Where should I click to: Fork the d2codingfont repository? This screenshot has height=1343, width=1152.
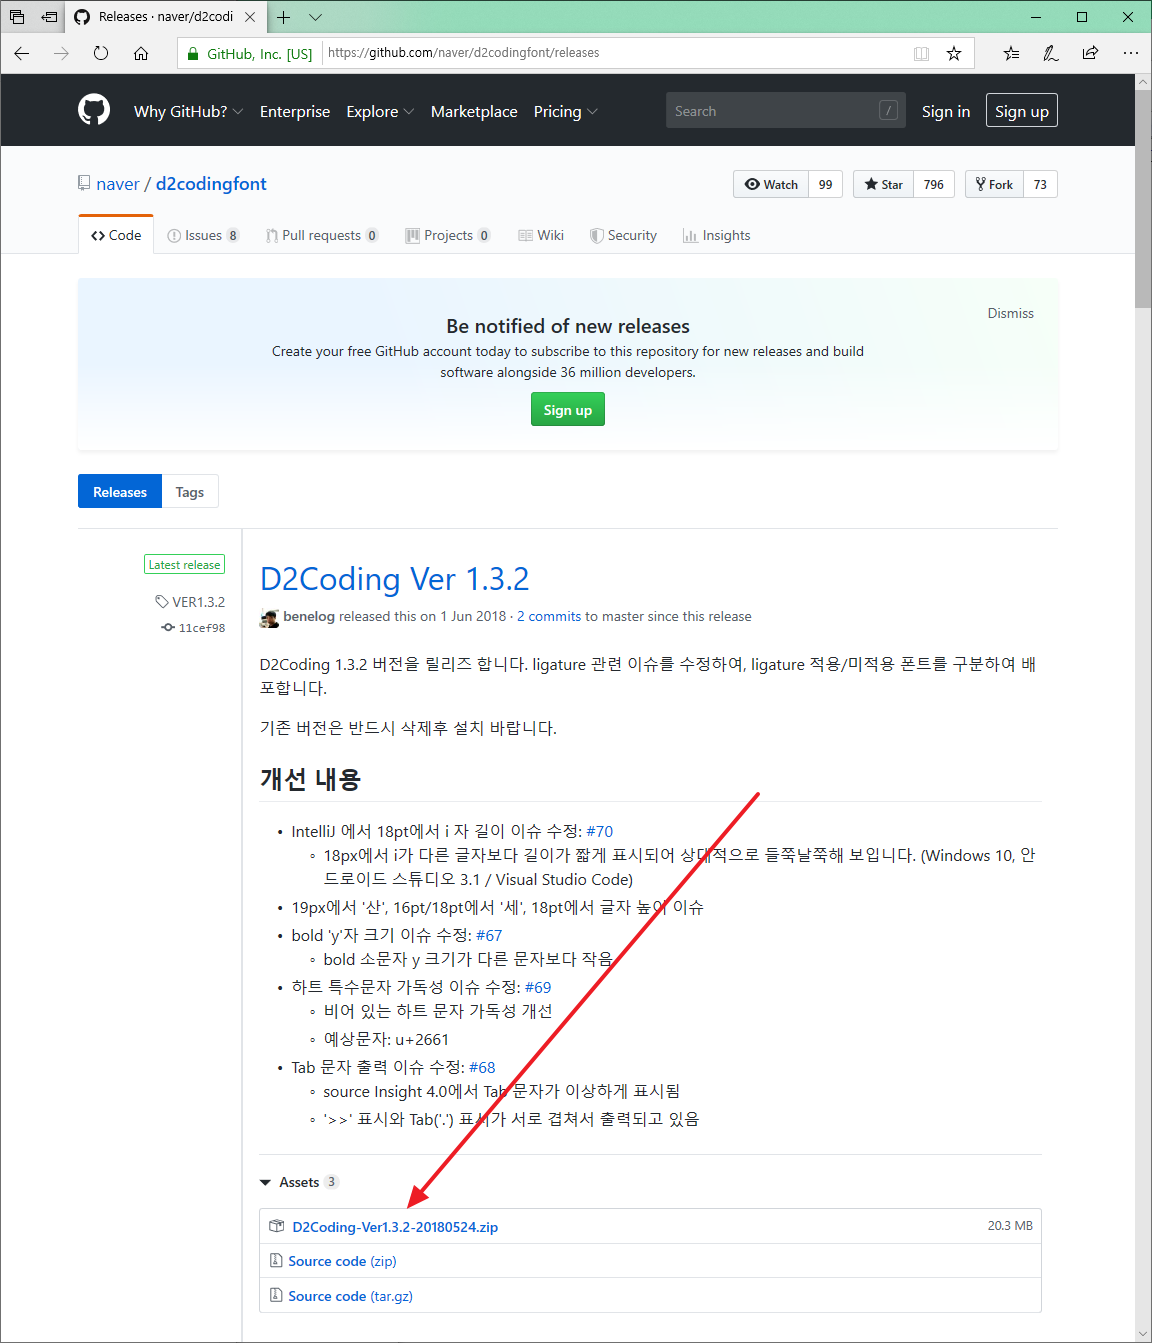point(994,184)
